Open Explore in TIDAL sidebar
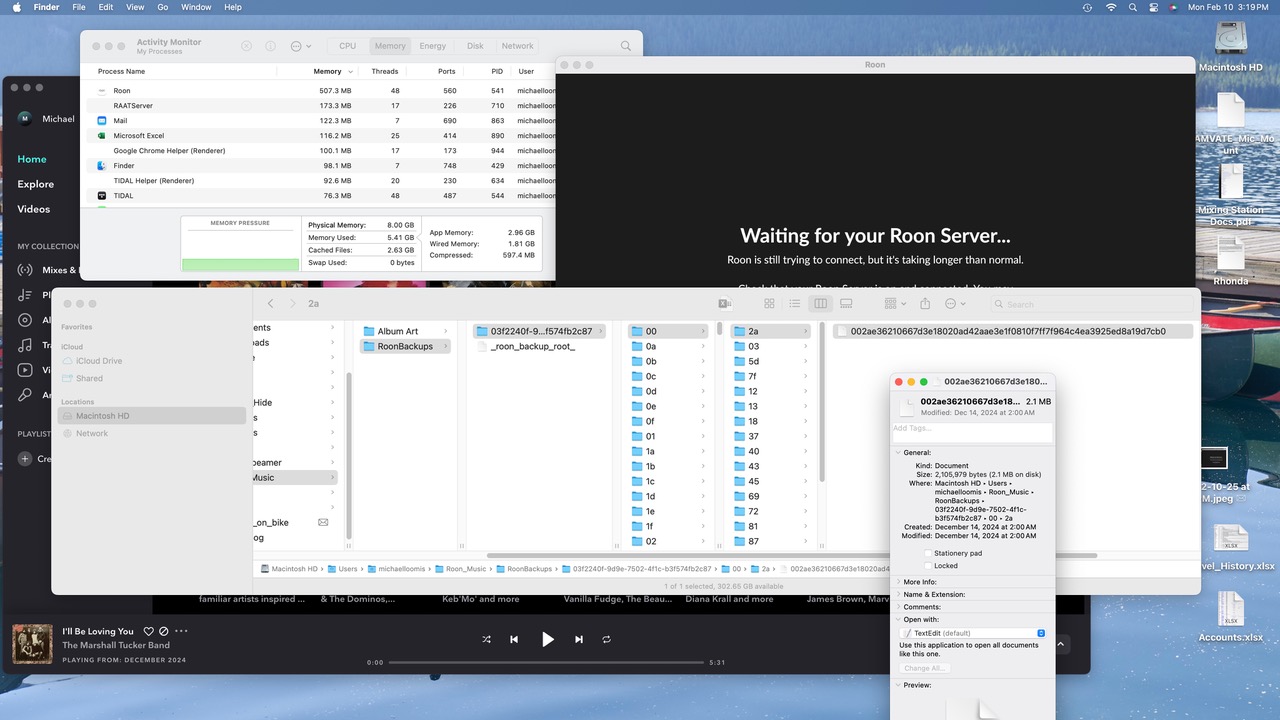Image resolution: width=1280 pixels, height=720 pixels. (35, 184)
